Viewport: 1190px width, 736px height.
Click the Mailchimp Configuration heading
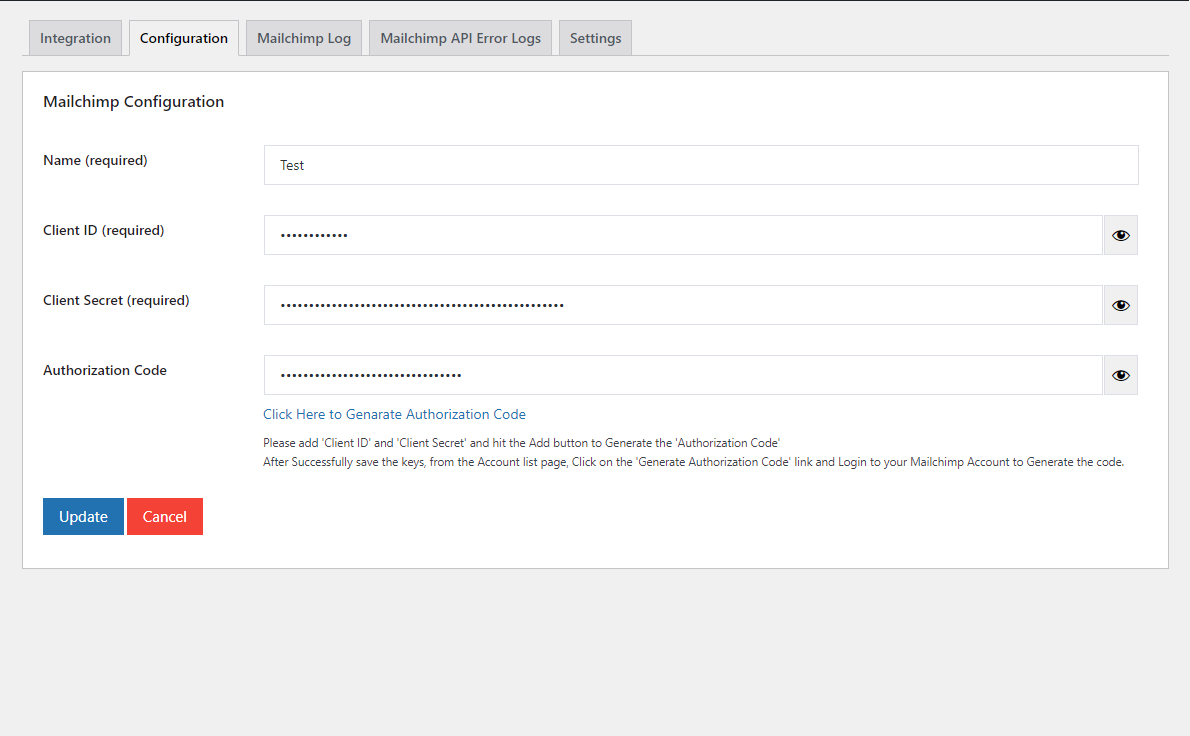click(134, 102)
